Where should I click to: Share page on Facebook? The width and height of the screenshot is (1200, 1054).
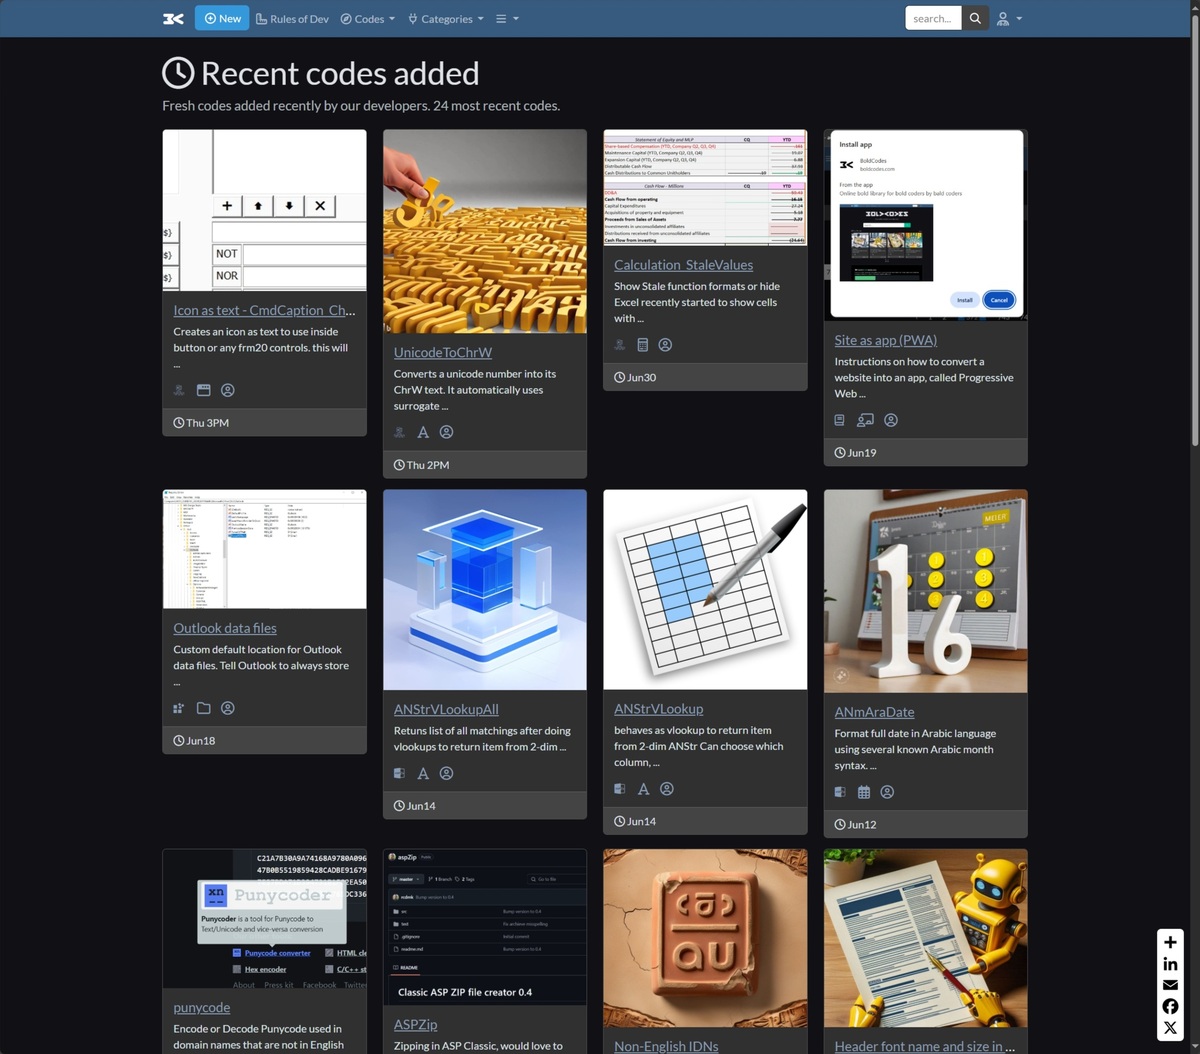tap(1170, 1006)
